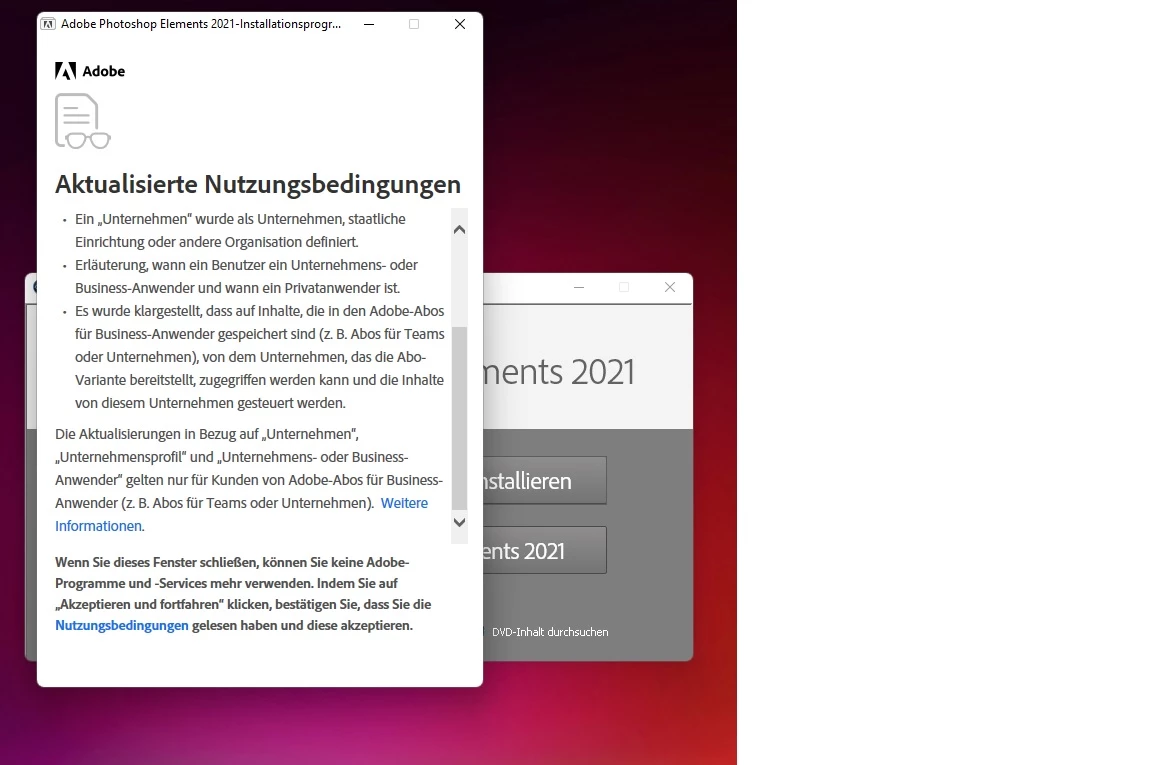Click the lower '2021' button in the background window
The height and width of the screenshot is (765, 1152).
[544, 550]
